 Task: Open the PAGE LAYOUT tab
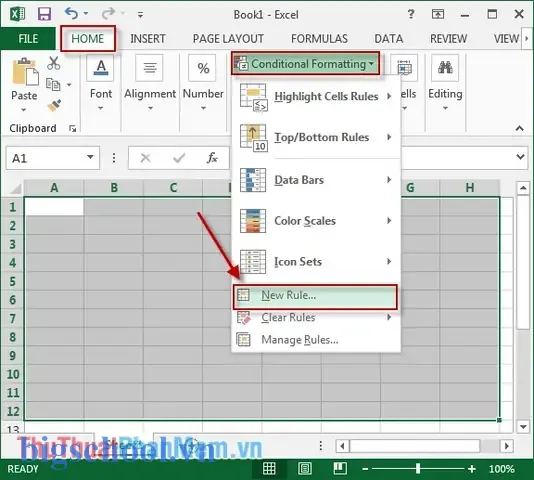[228, 38]
